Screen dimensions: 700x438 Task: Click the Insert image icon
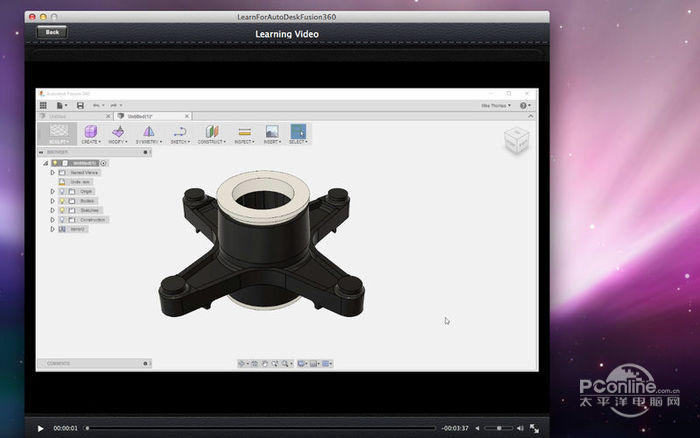point(271,131)
